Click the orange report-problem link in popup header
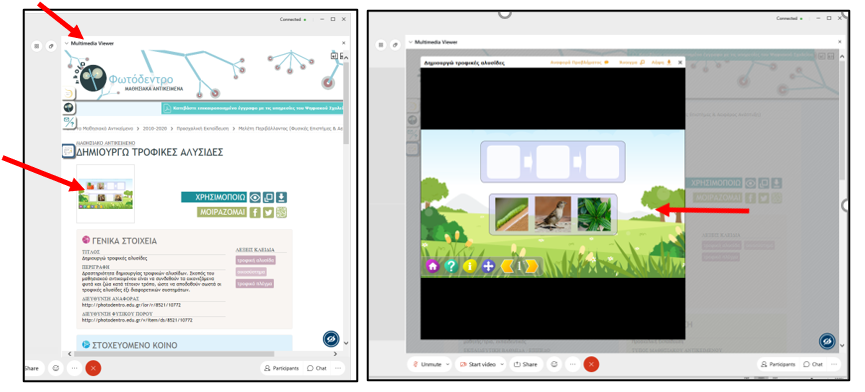The height and width of the screenshot is (392, 865). click(579, 62)
